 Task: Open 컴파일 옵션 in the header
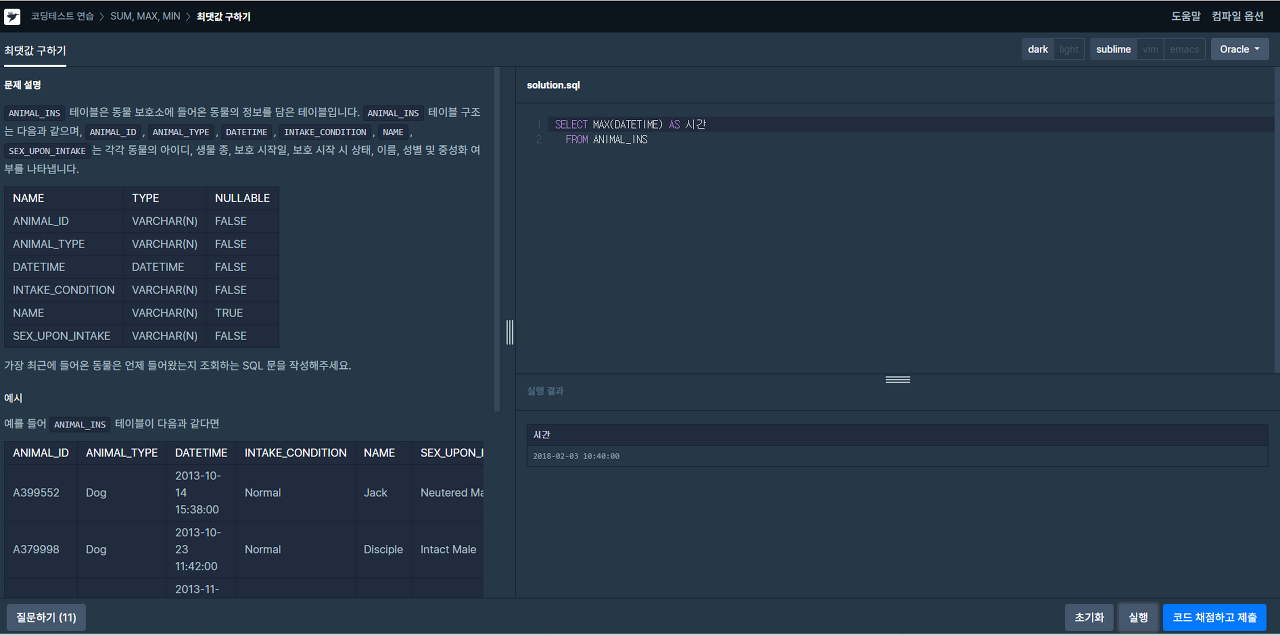(1237, 17)
